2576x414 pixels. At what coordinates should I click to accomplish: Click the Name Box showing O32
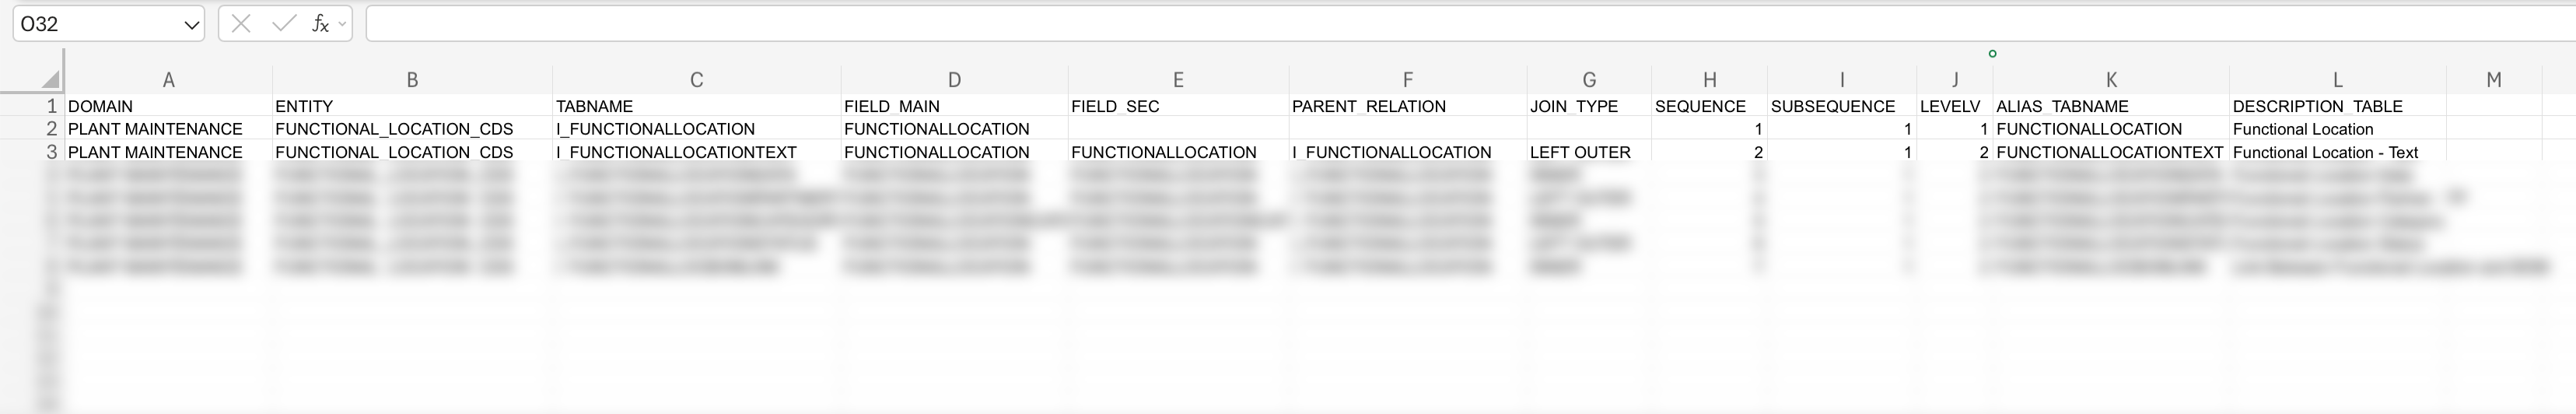95,24
